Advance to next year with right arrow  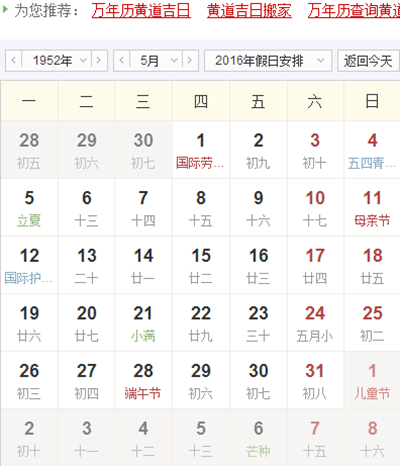99,61
